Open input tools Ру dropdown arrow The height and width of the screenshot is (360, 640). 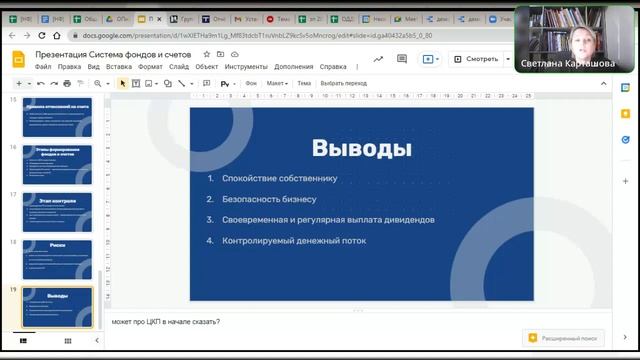[x=234, y=84]
